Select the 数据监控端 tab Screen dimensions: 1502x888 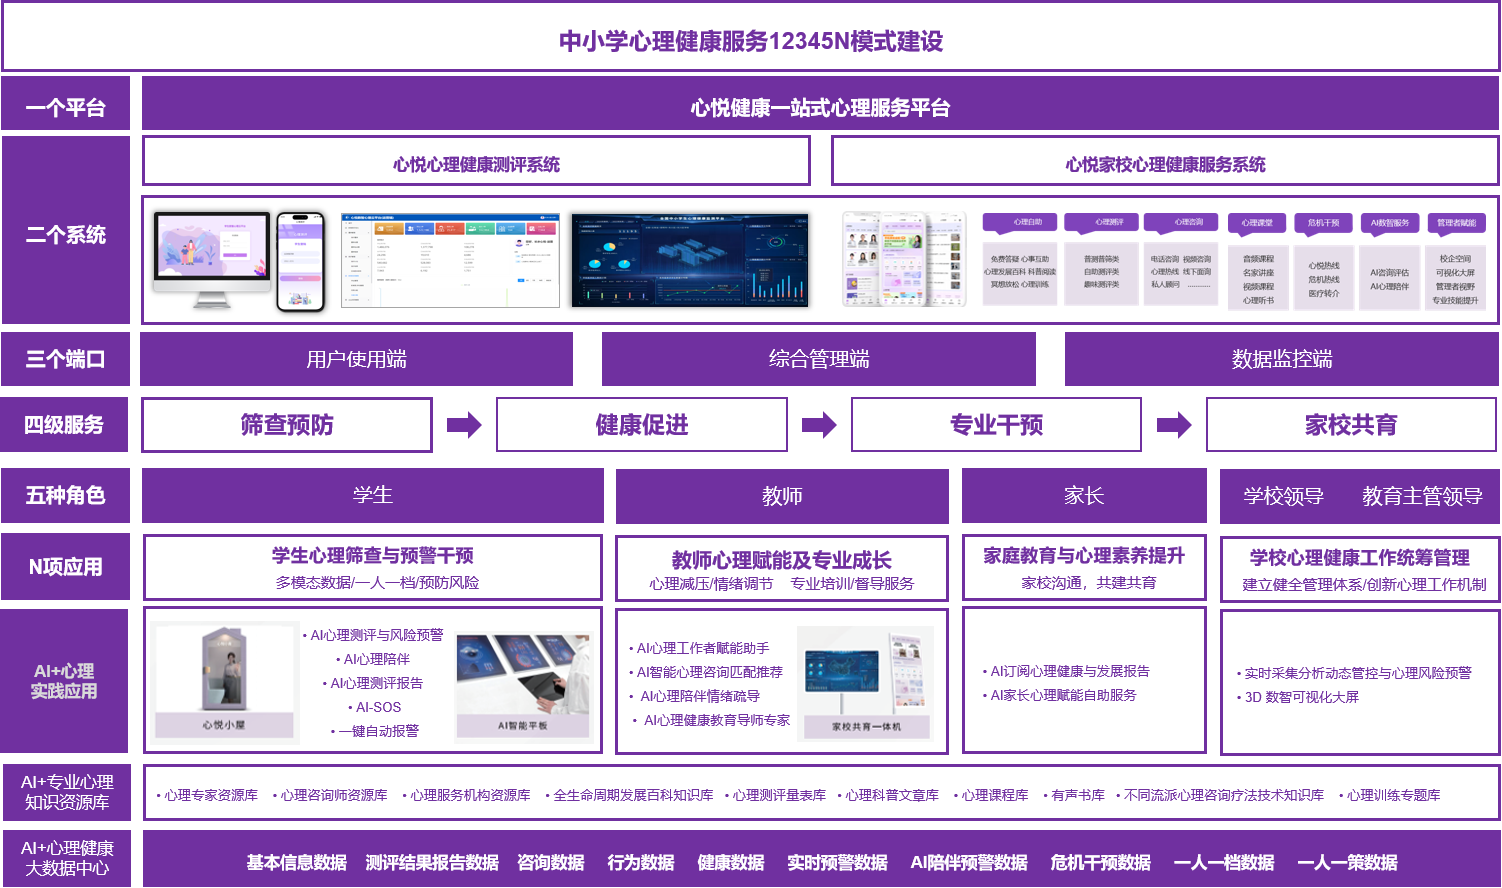click(1281, 359)
